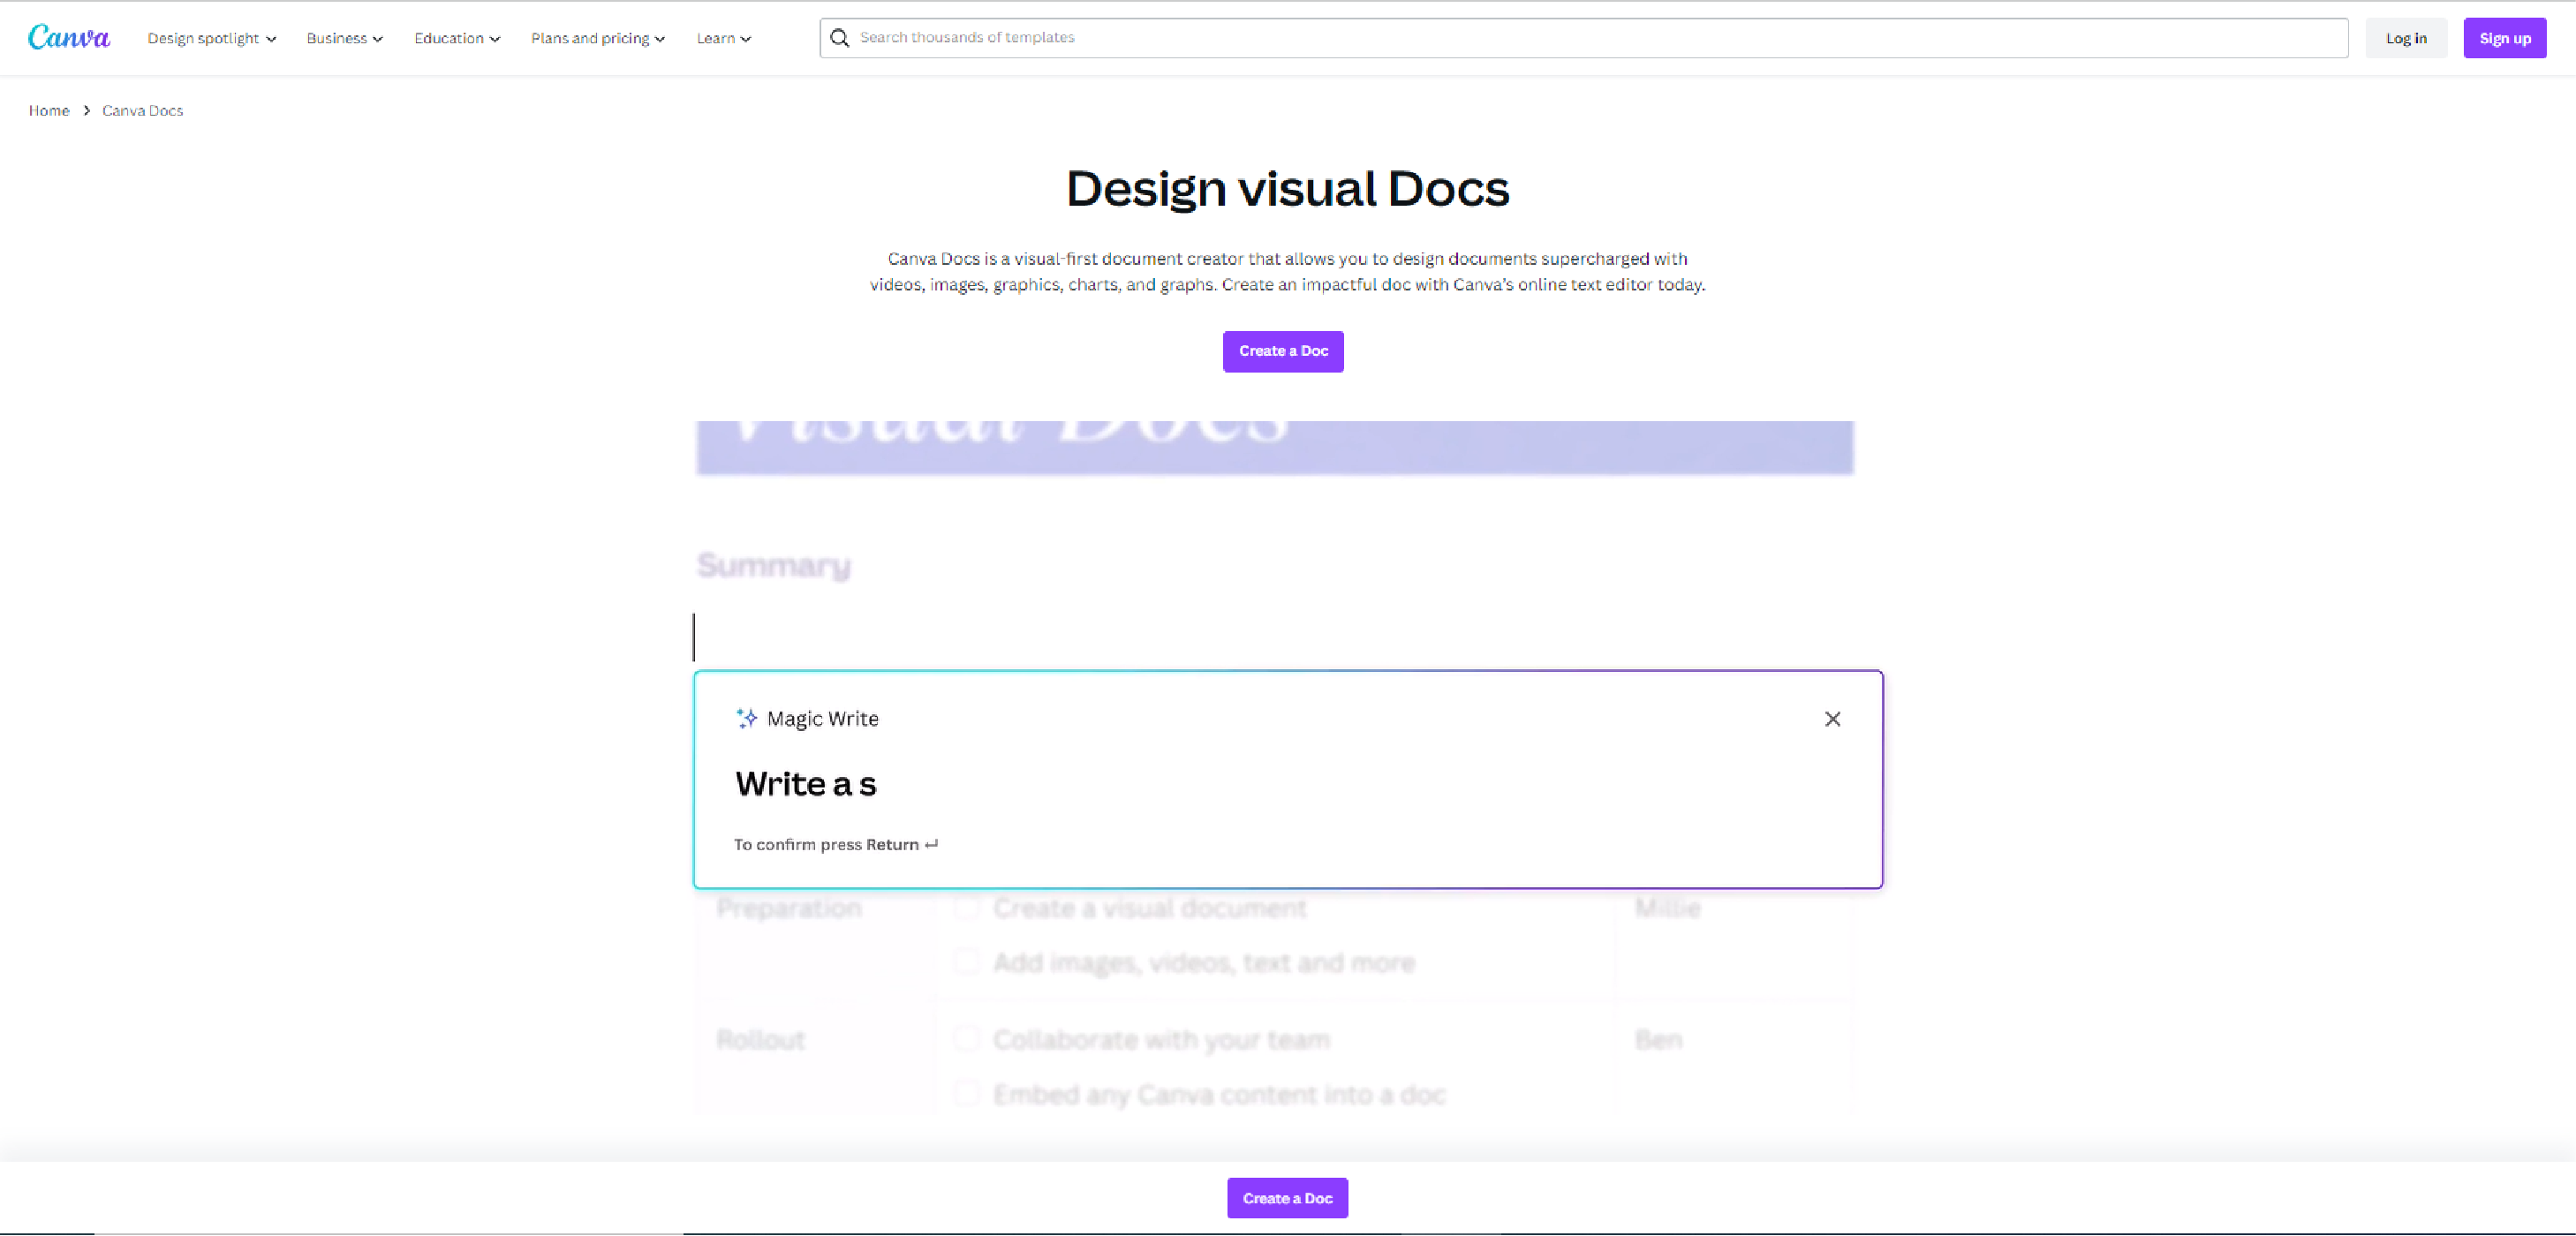Click the bottom Create a Doc button
The image size is (2576, 1236).
point(1287,1198)
